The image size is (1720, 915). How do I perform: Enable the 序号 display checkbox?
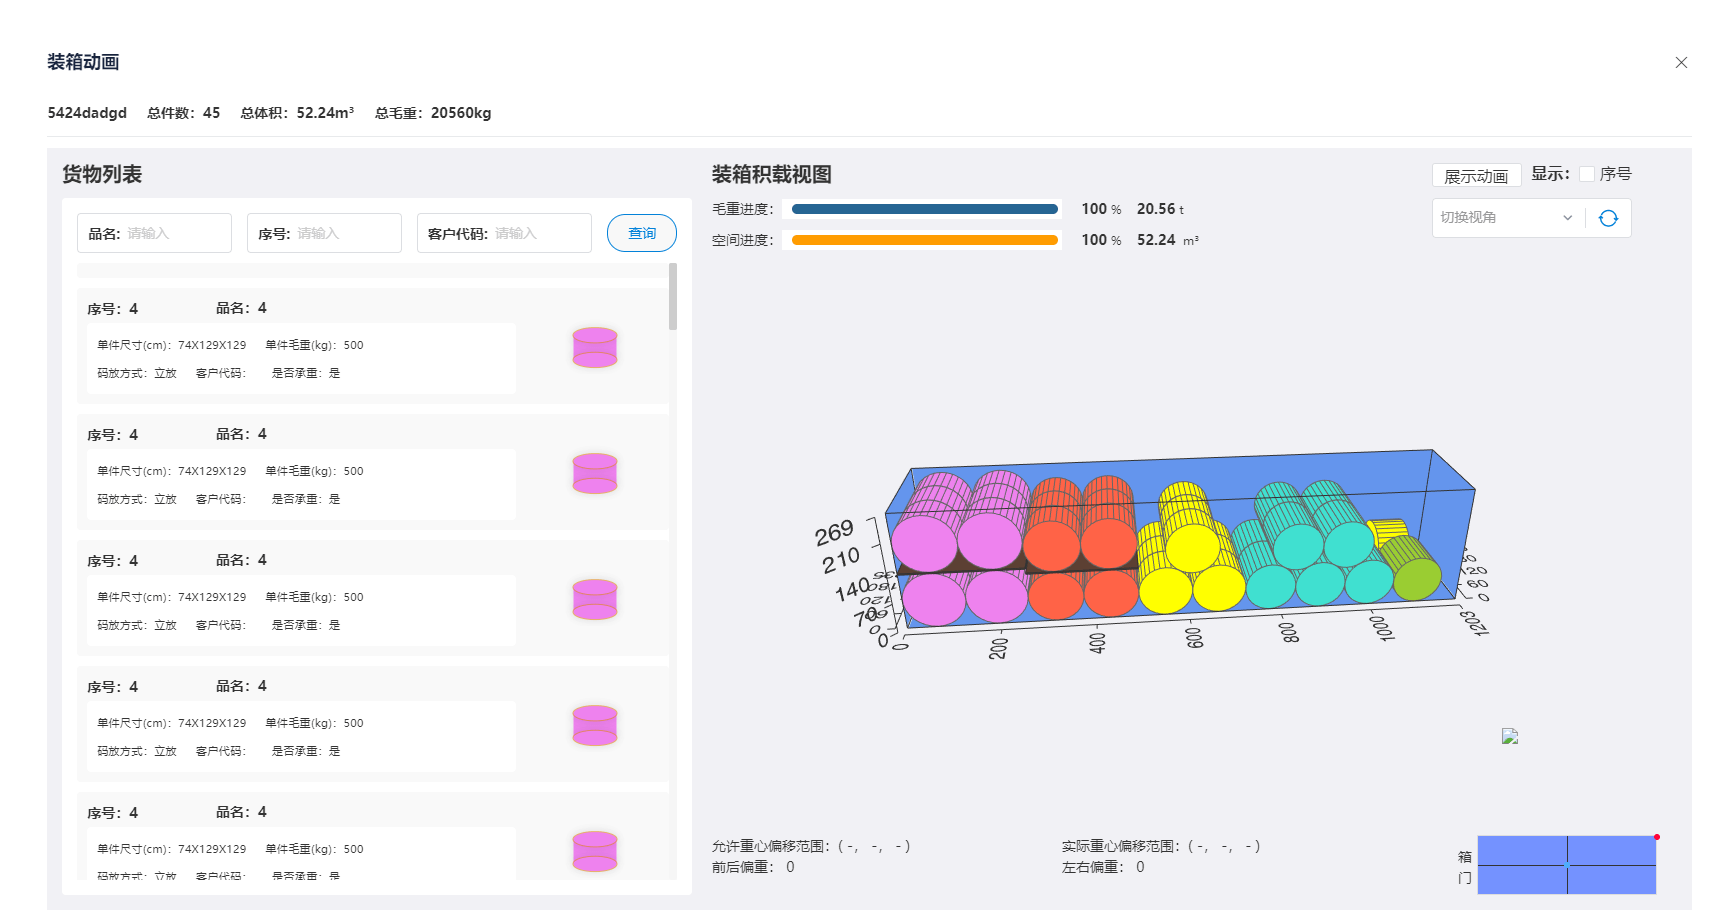tap(1587, 174)
